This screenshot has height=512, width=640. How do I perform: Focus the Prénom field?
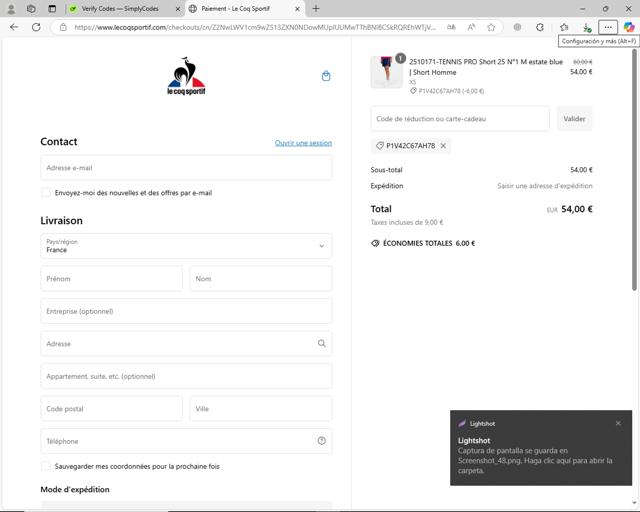(x=111, y=278)
